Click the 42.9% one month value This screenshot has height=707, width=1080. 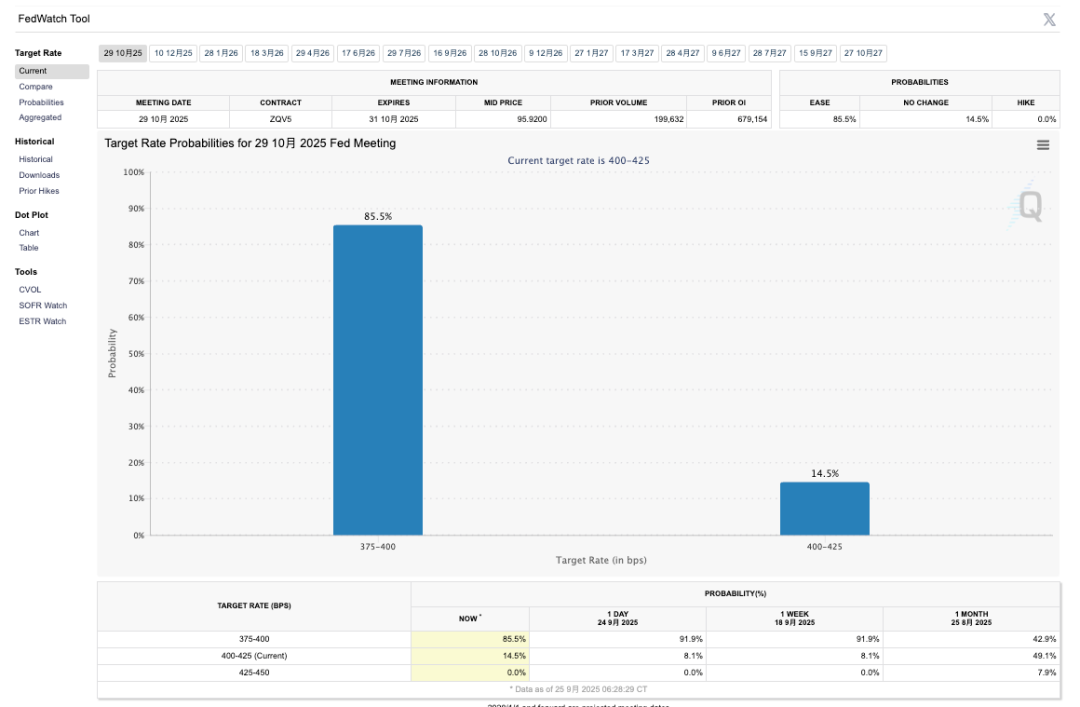1044,639
